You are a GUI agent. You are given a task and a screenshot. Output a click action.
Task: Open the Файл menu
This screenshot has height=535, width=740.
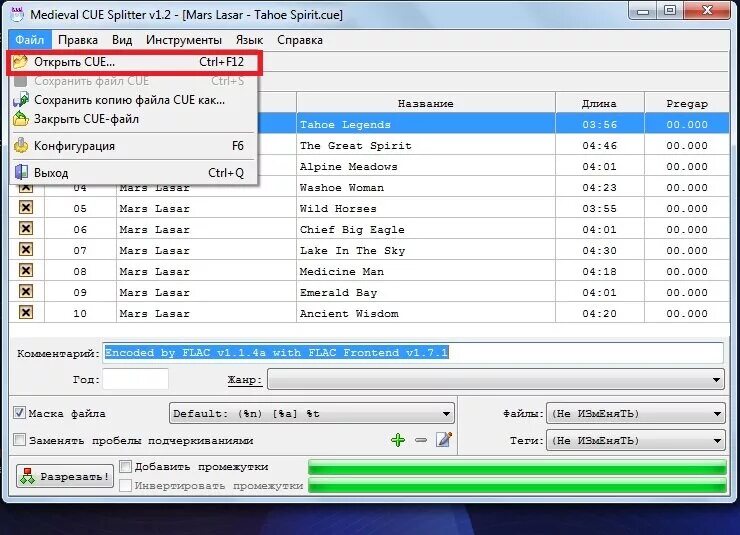point(29,40)
